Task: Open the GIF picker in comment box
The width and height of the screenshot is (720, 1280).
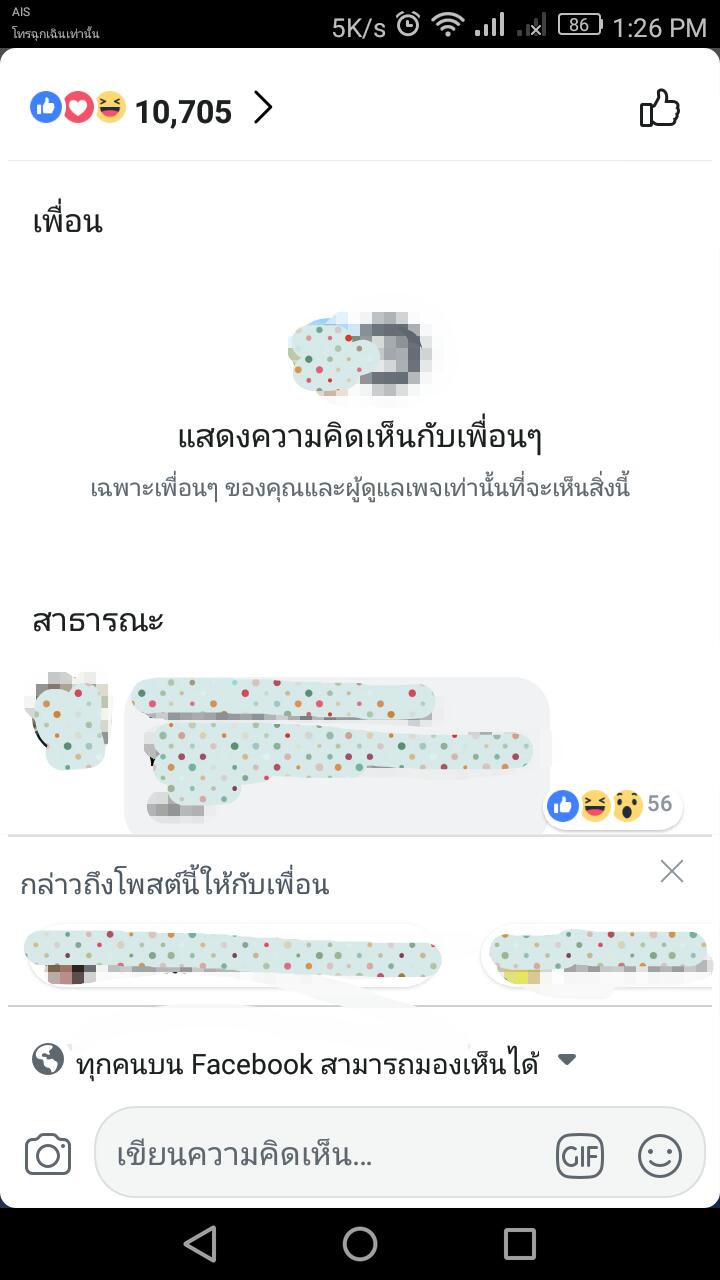Action: coord(580,1157)
